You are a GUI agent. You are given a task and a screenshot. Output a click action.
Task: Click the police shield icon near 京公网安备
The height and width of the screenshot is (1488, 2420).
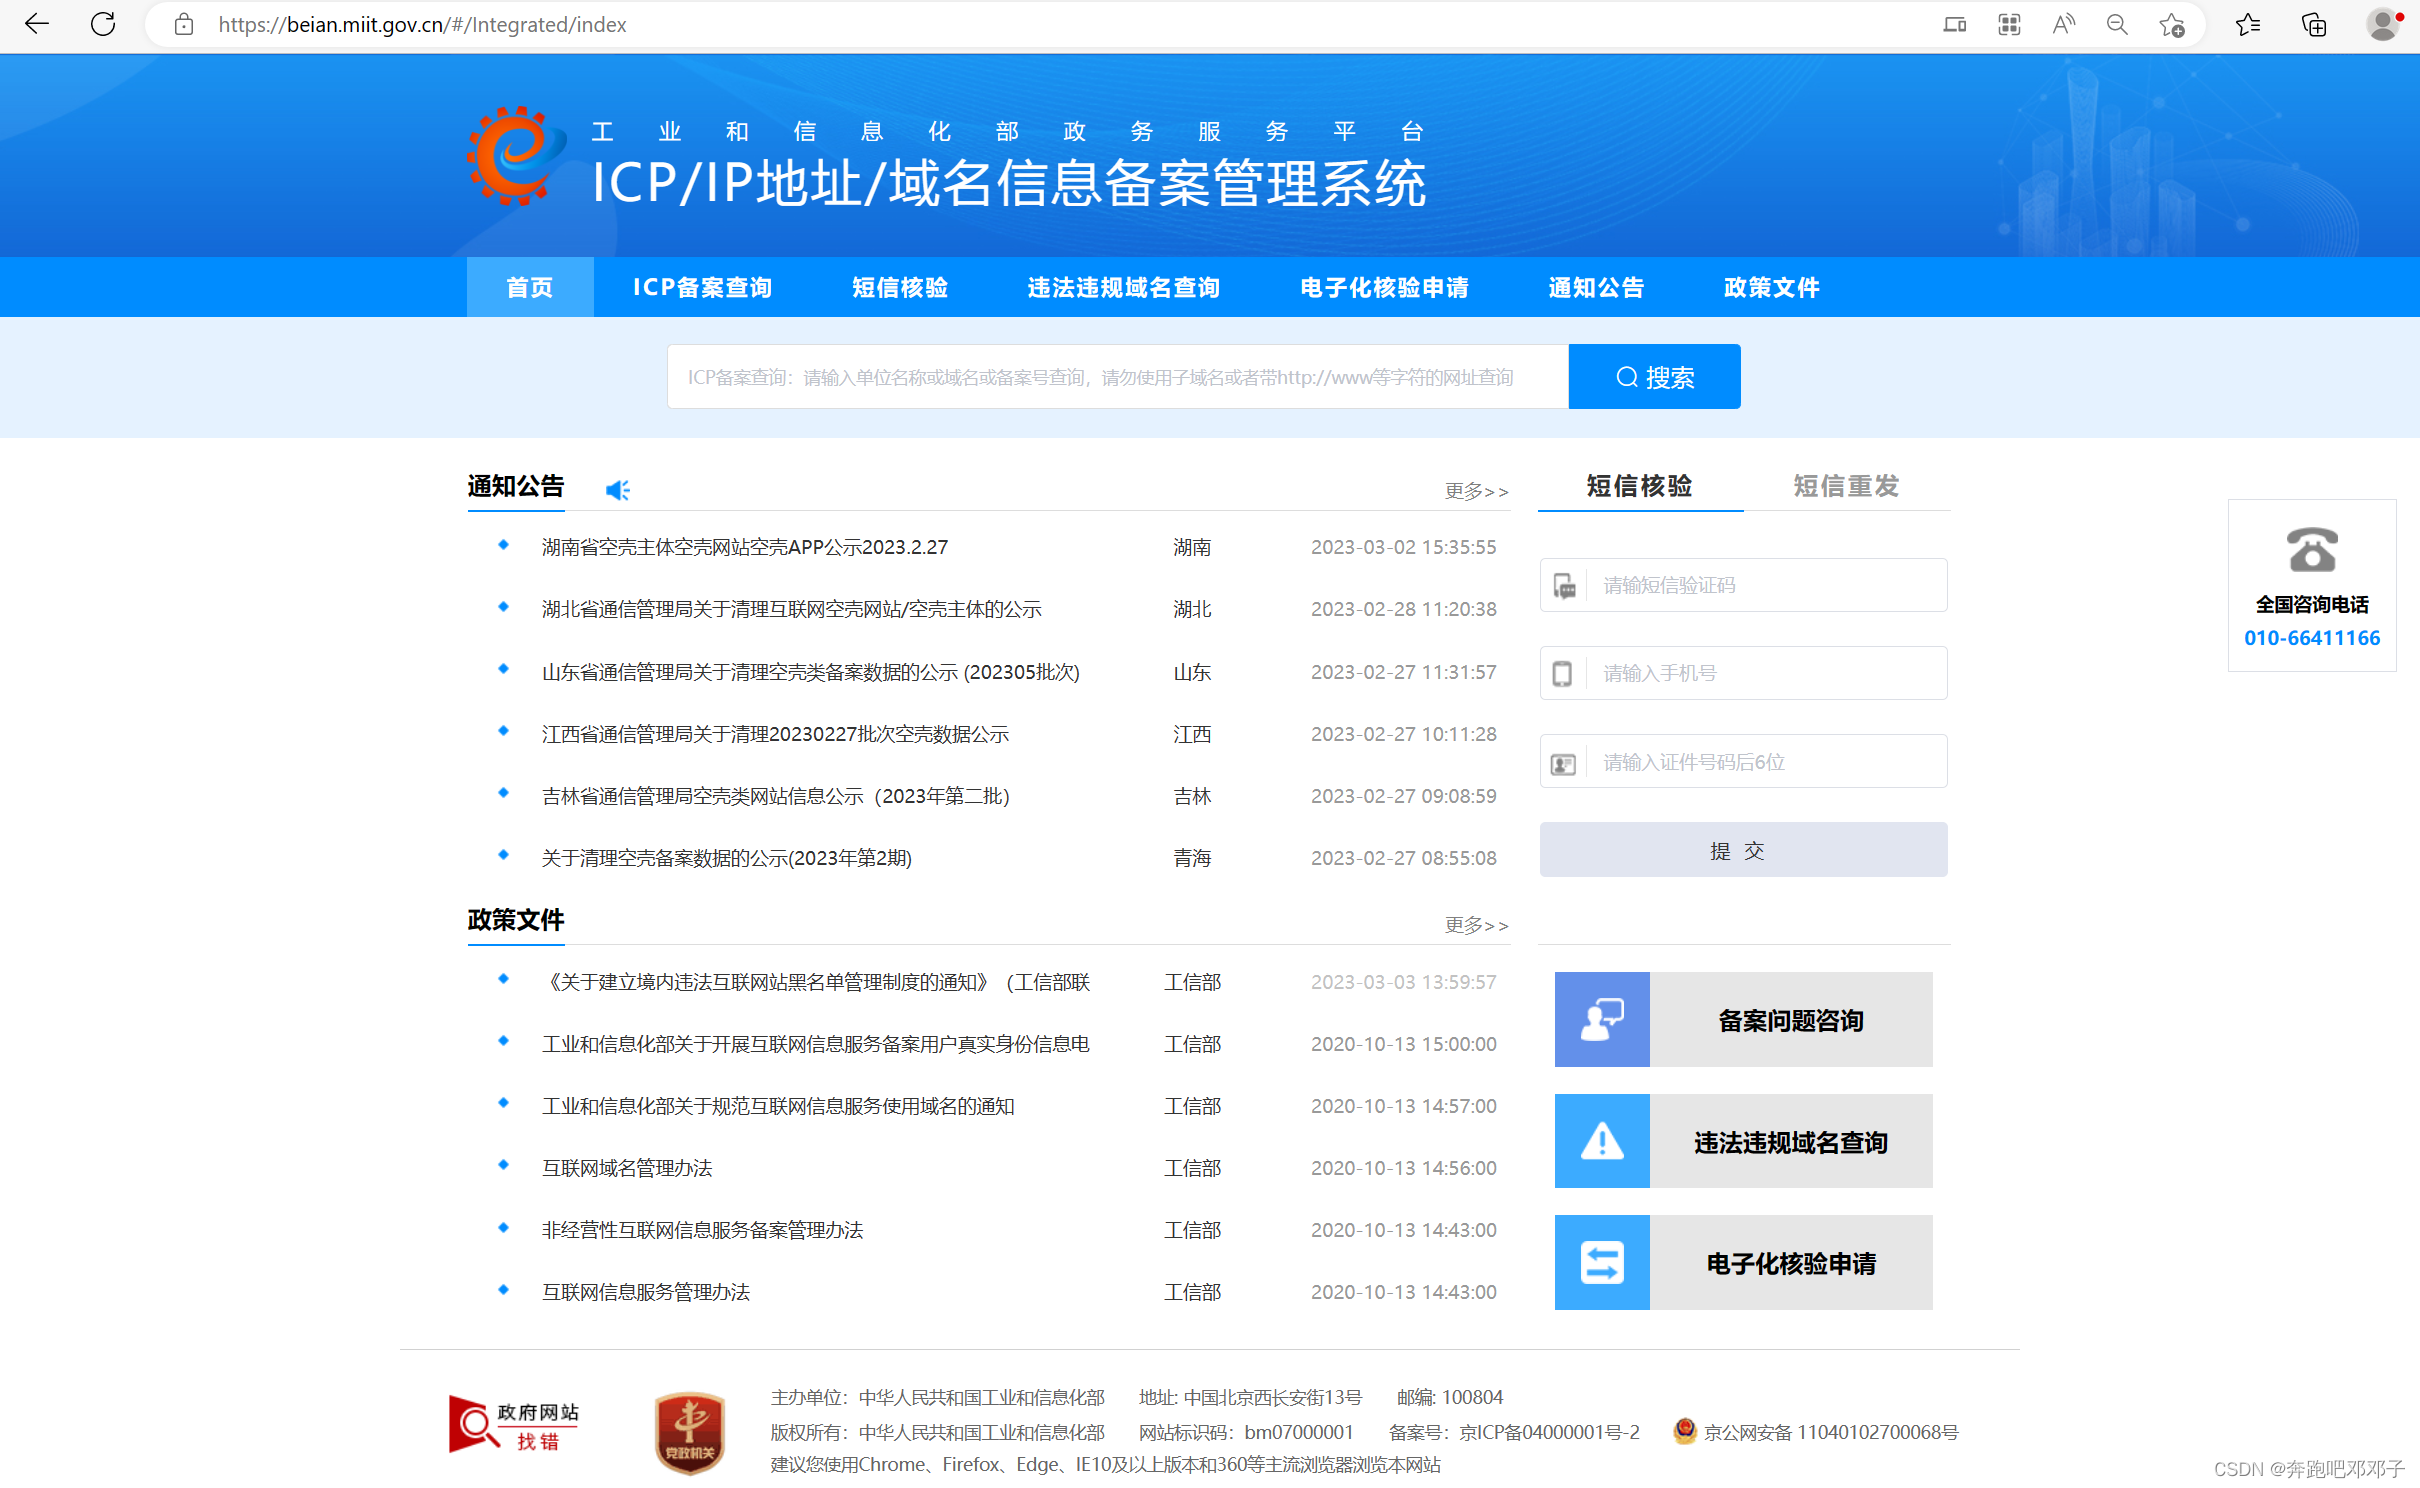[1685, 1431]
